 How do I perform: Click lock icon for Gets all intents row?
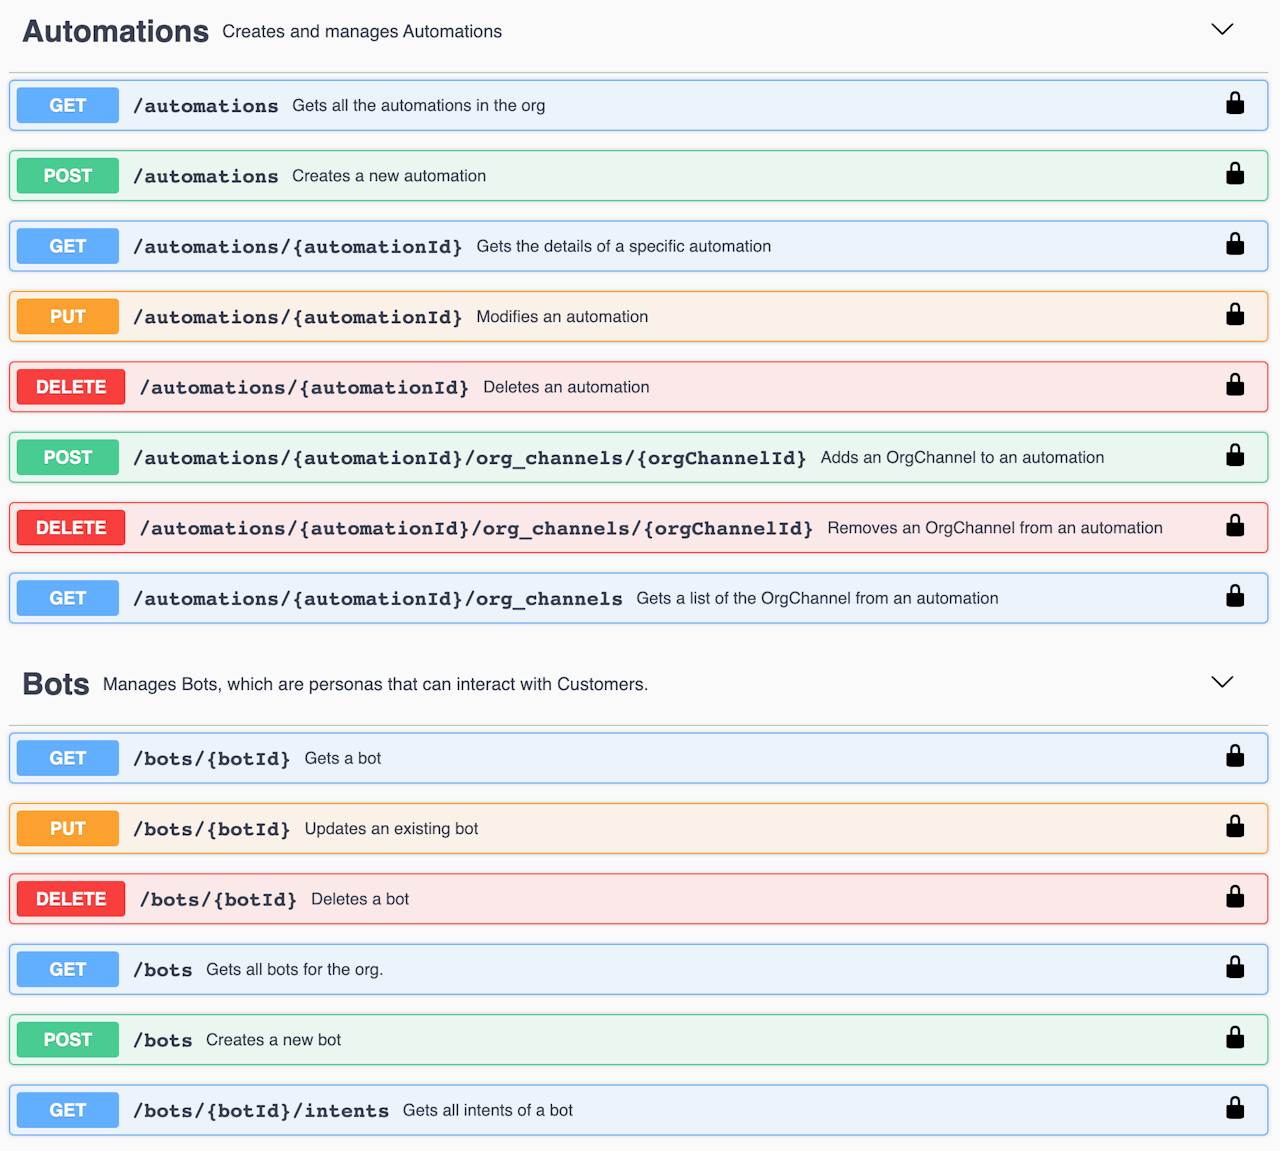[1235, 1108]
